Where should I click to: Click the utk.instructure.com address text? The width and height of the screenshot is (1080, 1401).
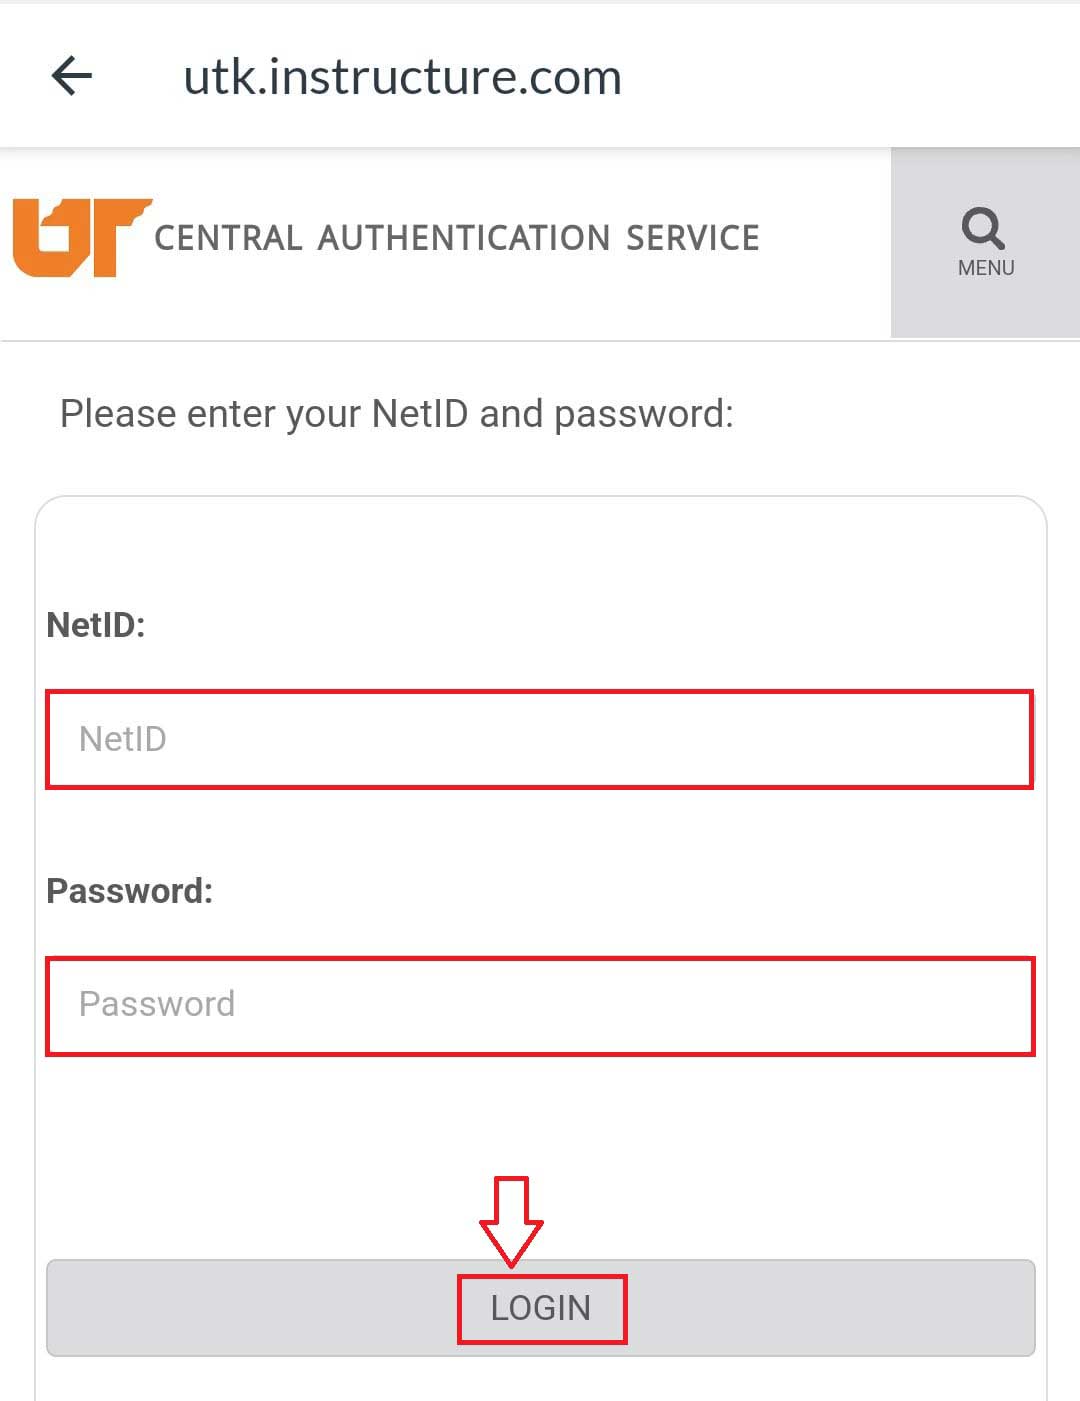402,77
